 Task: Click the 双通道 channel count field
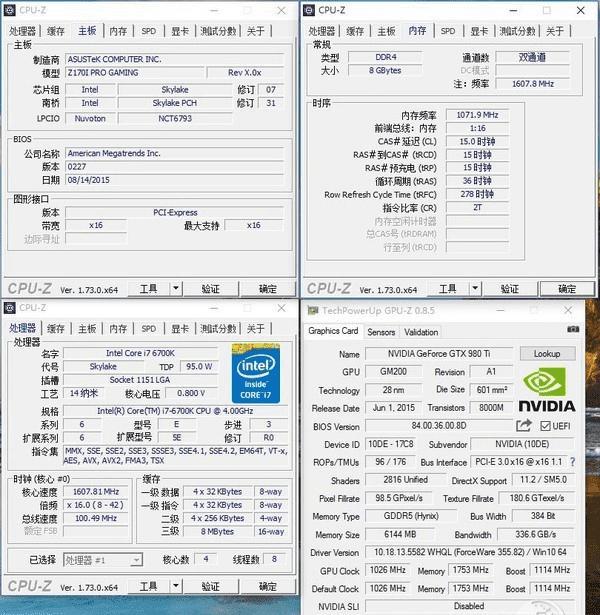tap(532, 57)
